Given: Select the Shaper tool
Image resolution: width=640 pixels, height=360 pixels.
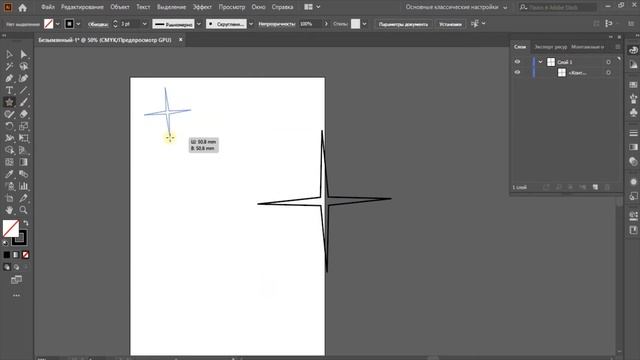Looking at the screenshot, I should pos(9,114).
